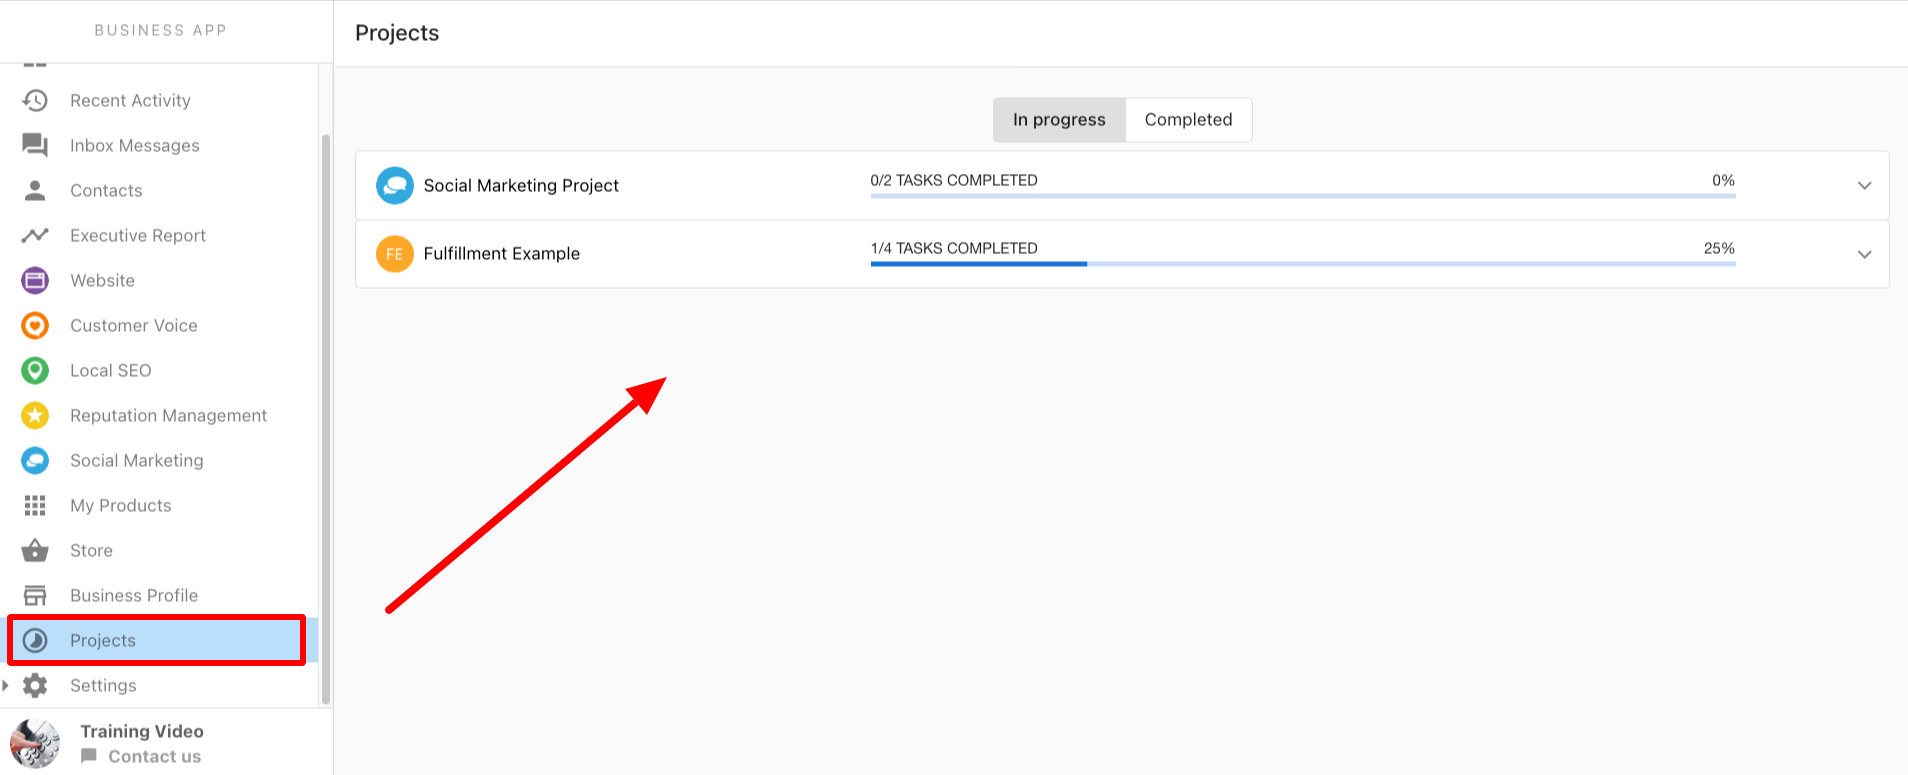The width and height of the screenshot is (1908, 775).
Task: Expand the Fulfillment Example chevron
Action: click(1864, 255)
